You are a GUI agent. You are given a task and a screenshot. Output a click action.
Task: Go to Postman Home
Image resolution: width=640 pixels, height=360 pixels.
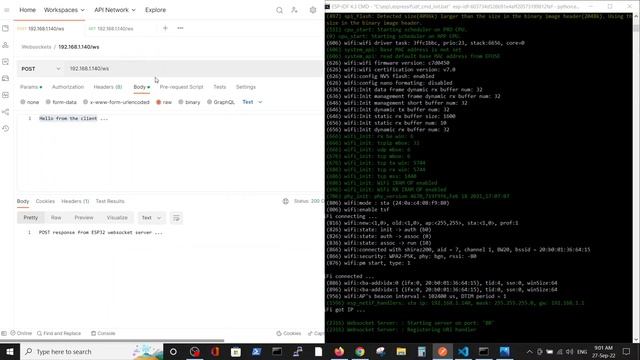click(x=27, y=10)
